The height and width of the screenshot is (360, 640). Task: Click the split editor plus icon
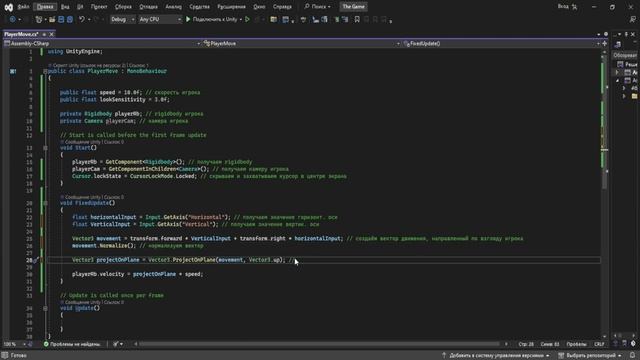point(604,43)
